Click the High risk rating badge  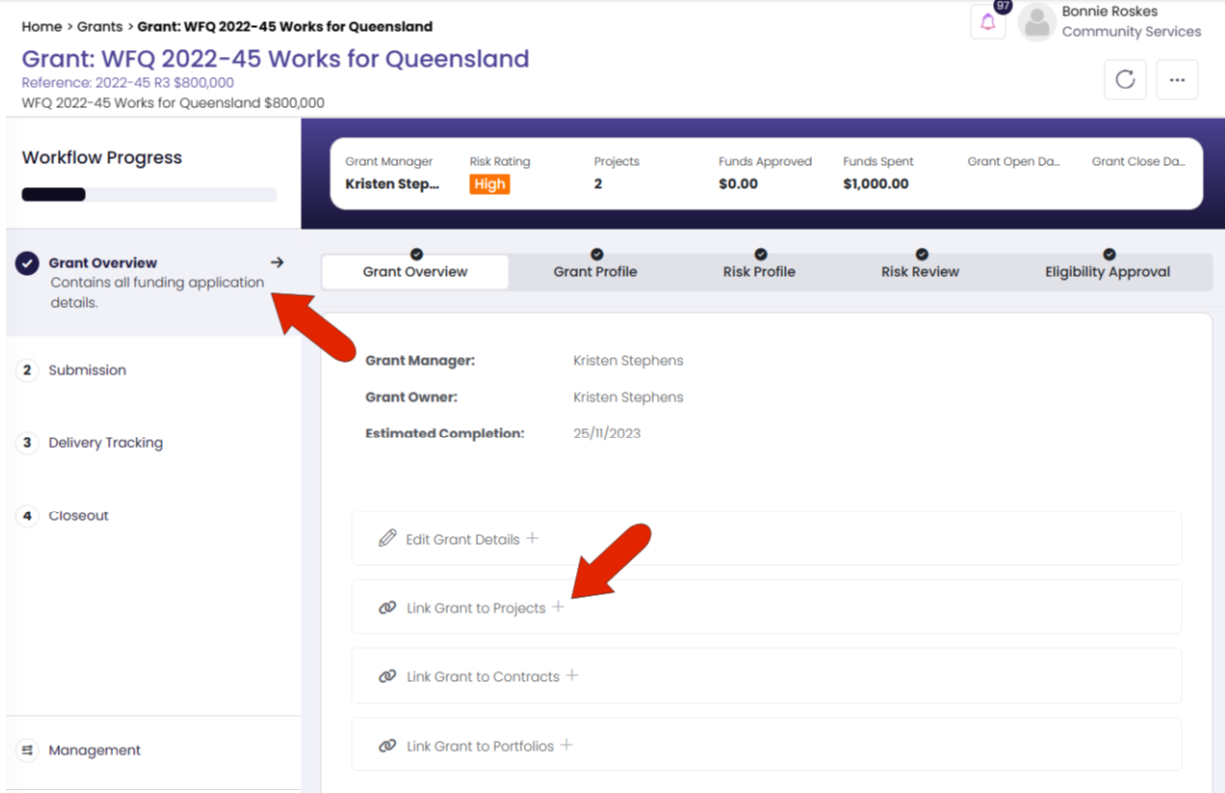point(490,184)
